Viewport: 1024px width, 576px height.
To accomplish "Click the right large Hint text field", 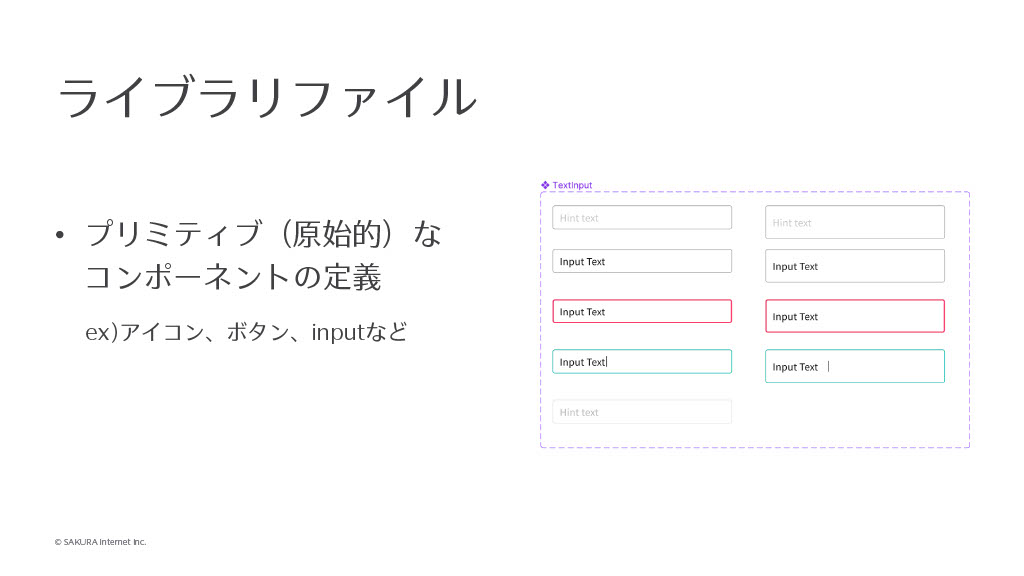I will pos(854,222).
